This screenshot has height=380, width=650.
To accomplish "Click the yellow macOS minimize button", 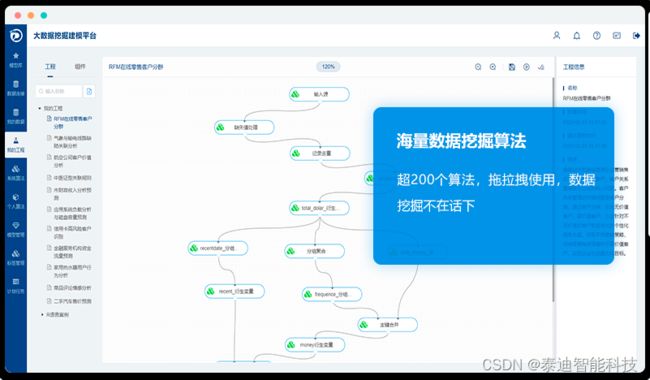I will pos(31,15).
